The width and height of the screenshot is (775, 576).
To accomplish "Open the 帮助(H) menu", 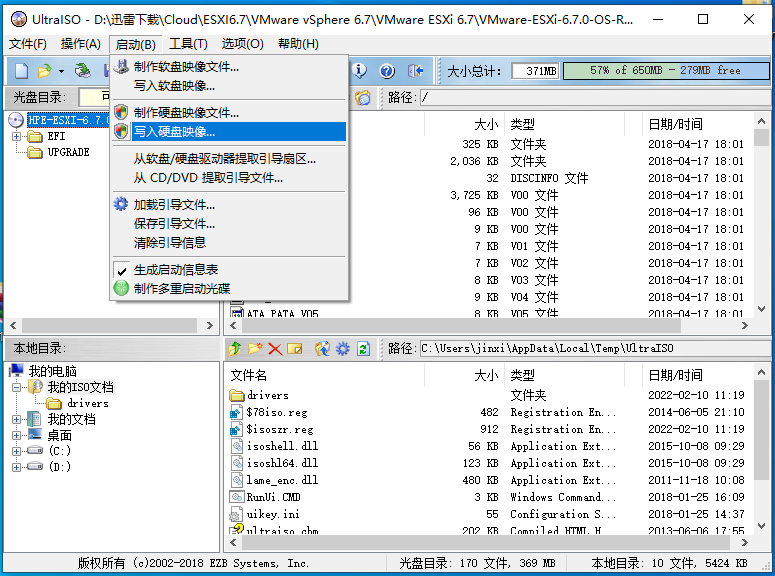I will pyautogui.click(x=298, y=44).
